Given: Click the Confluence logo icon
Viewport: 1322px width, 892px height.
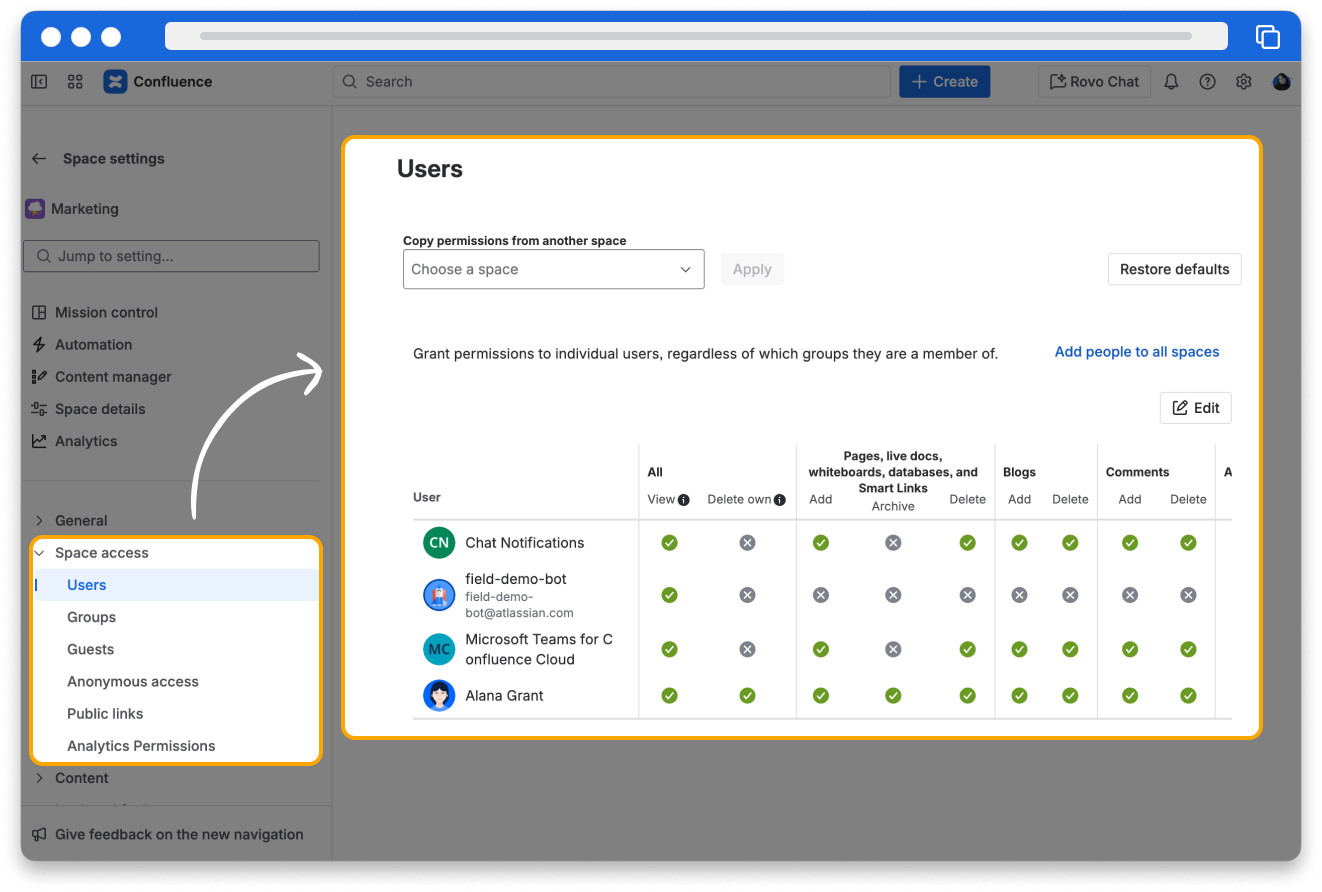Looking at the screenshot, I should (x=115, y=82).
